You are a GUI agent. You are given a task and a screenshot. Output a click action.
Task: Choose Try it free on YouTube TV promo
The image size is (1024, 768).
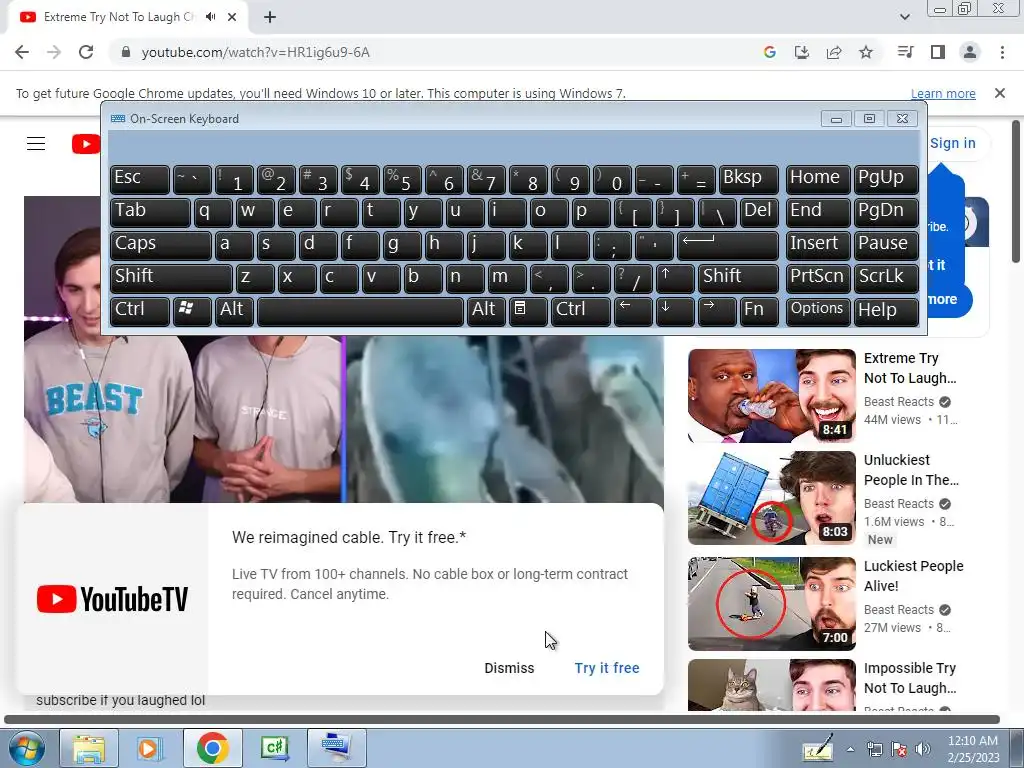click(607, 668)
